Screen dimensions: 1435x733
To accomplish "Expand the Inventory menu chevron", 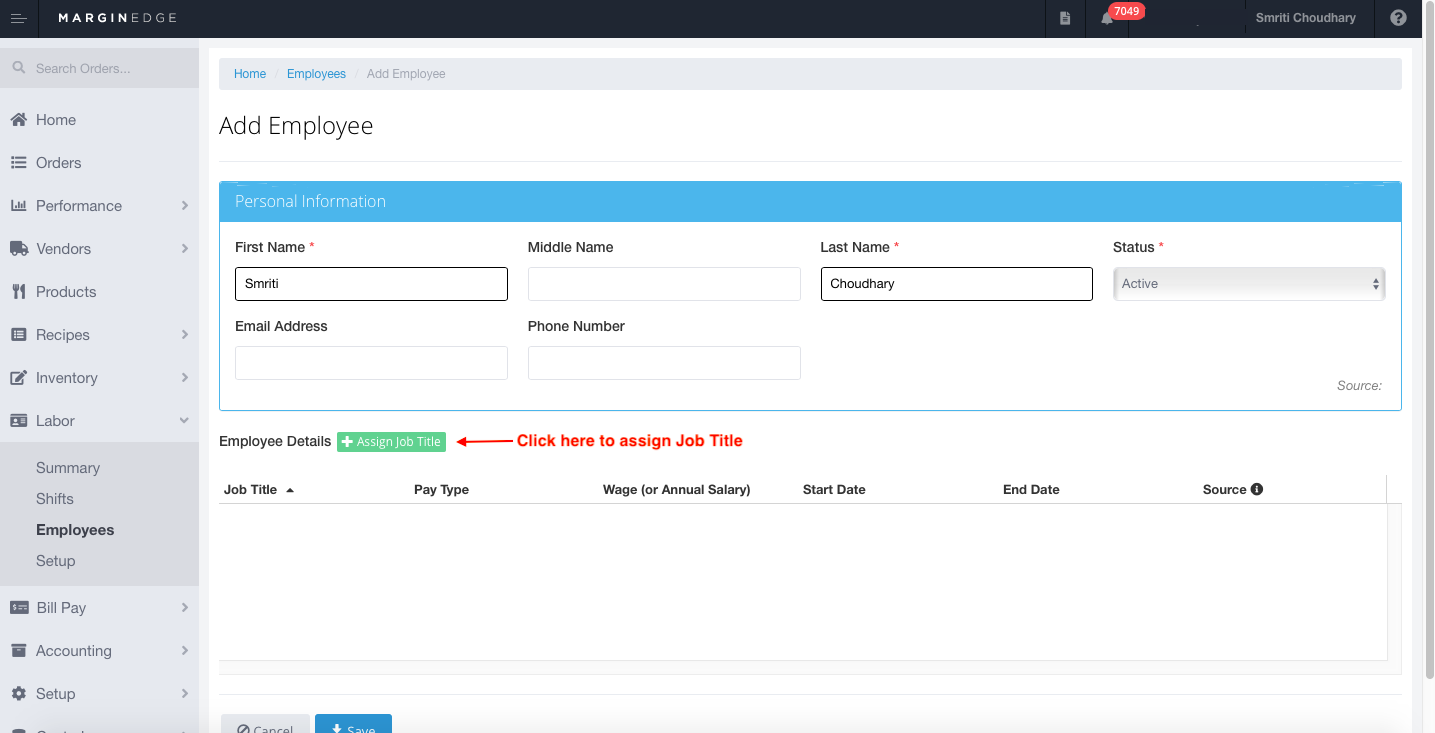I will (185, 378).
